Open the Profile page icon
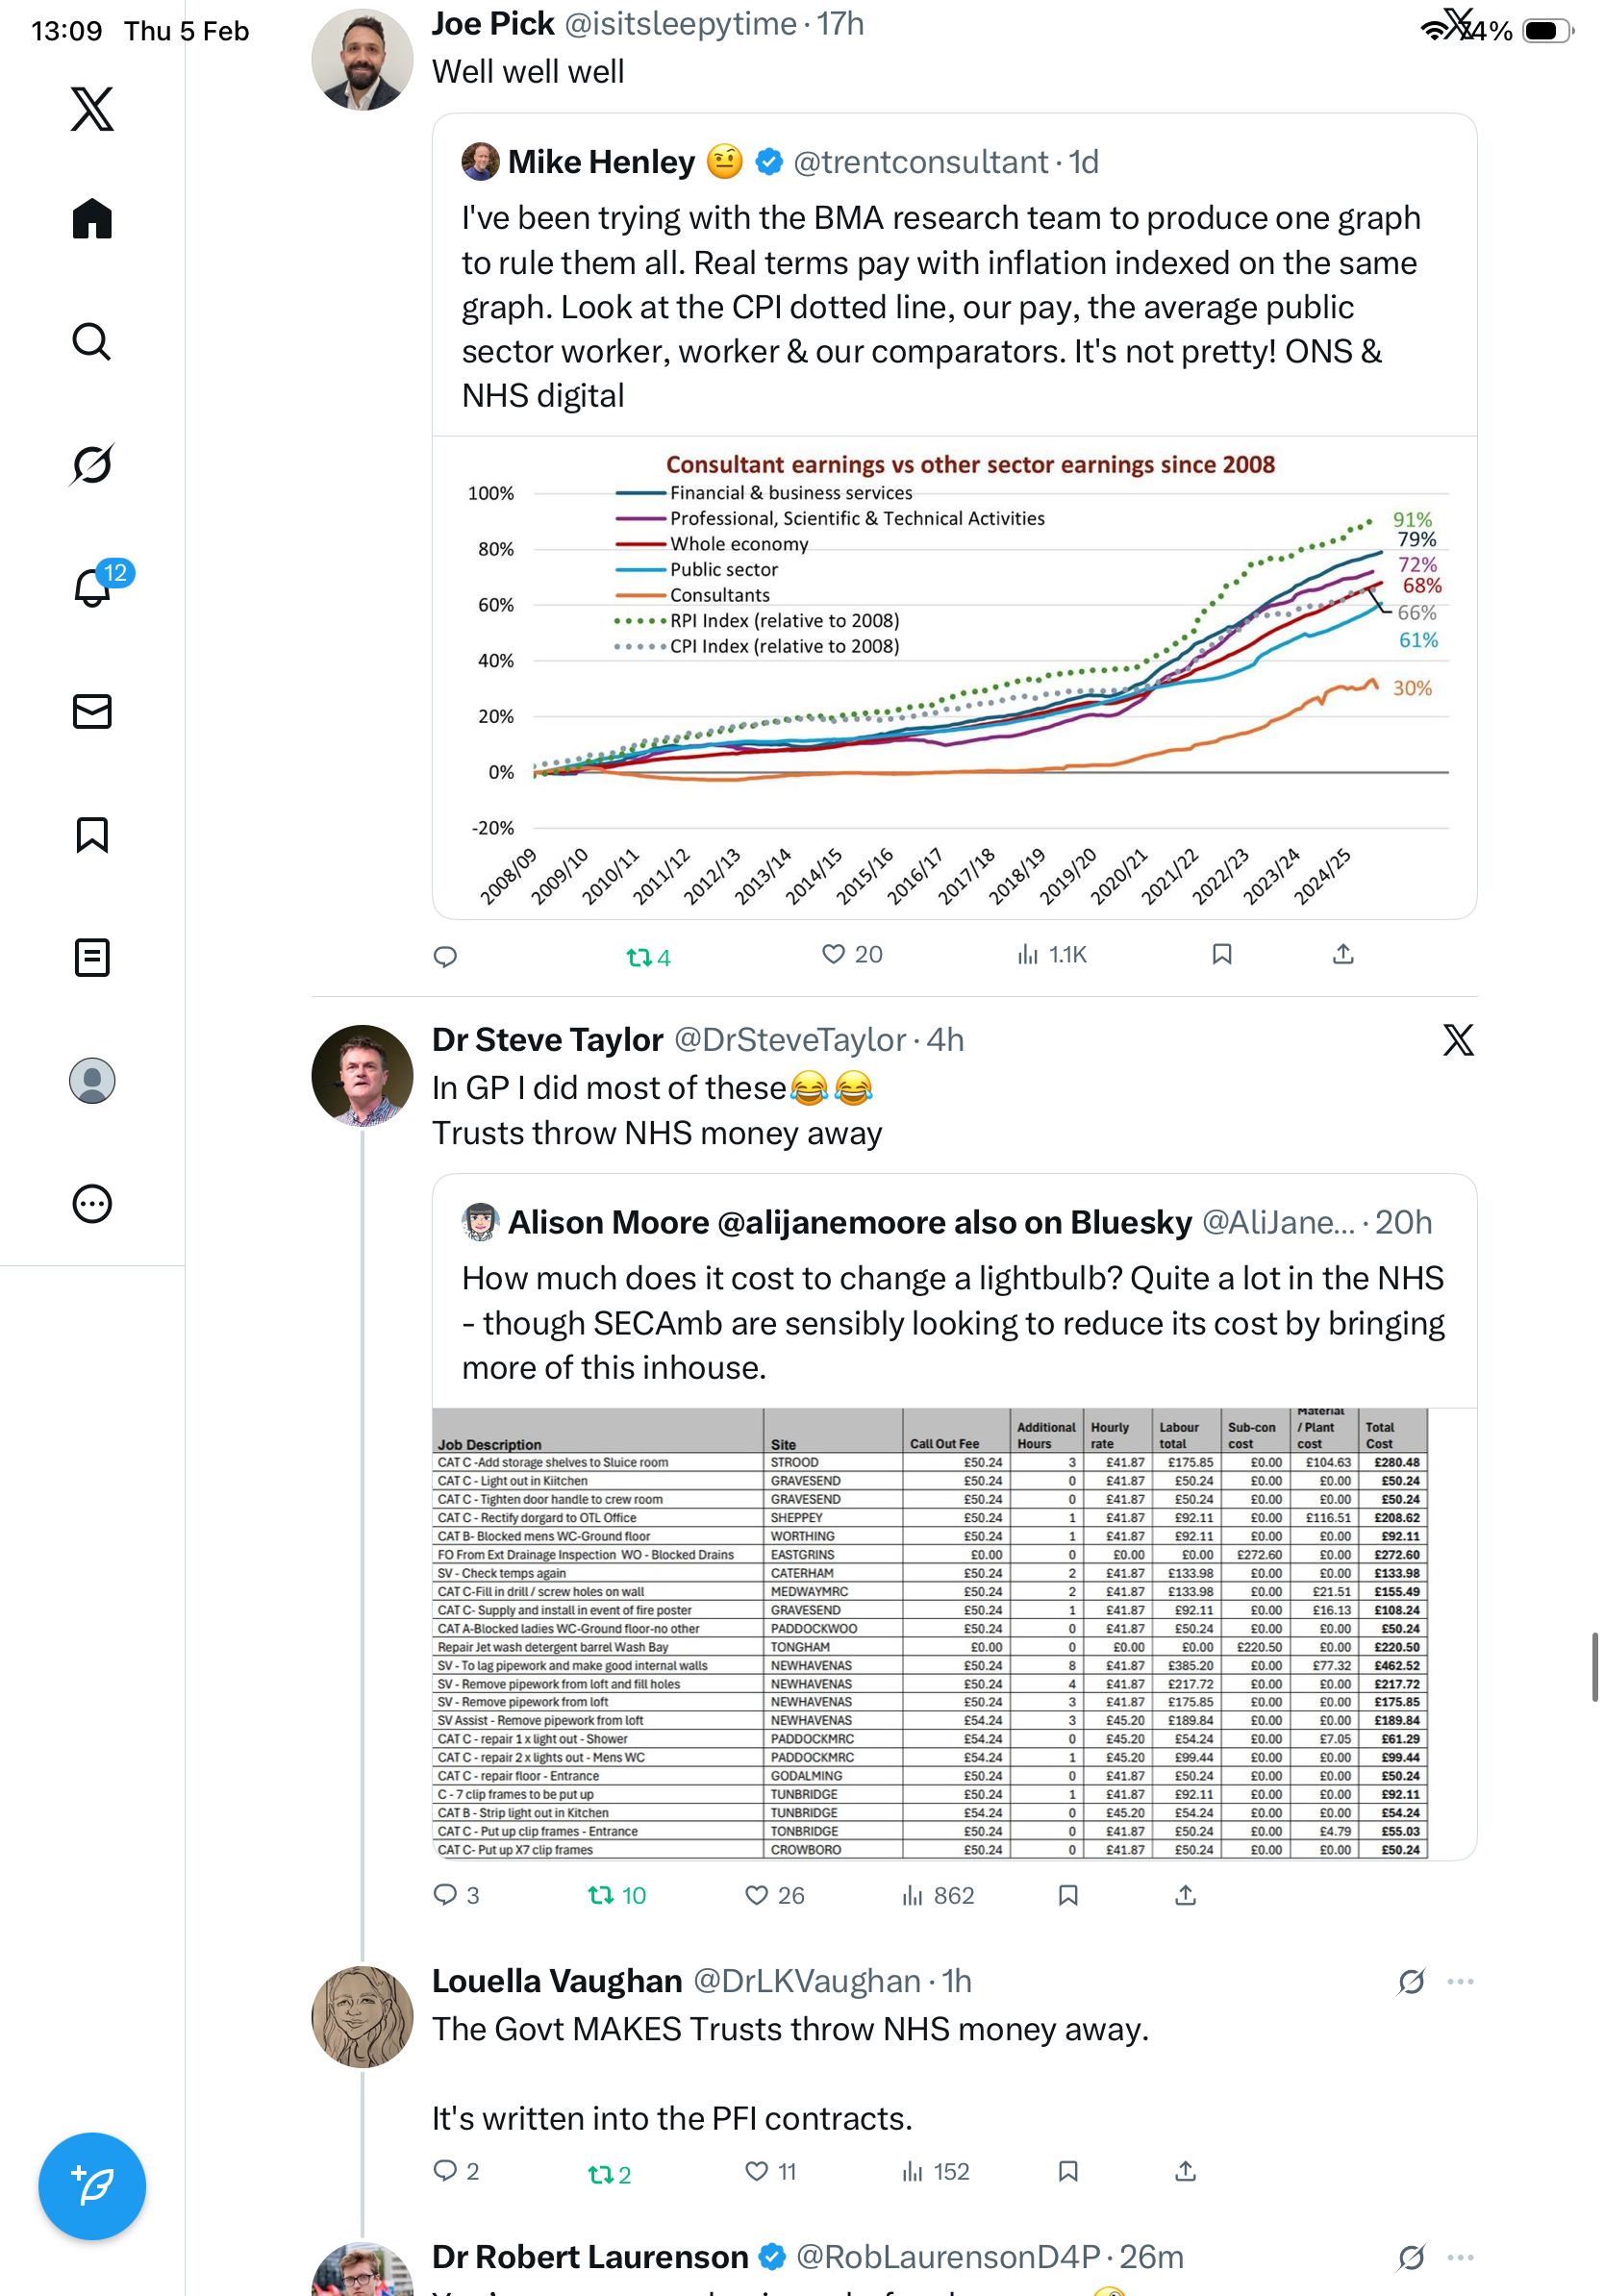The width and height of the screenshot is (1604, 2296). (x=92, y=1080)
